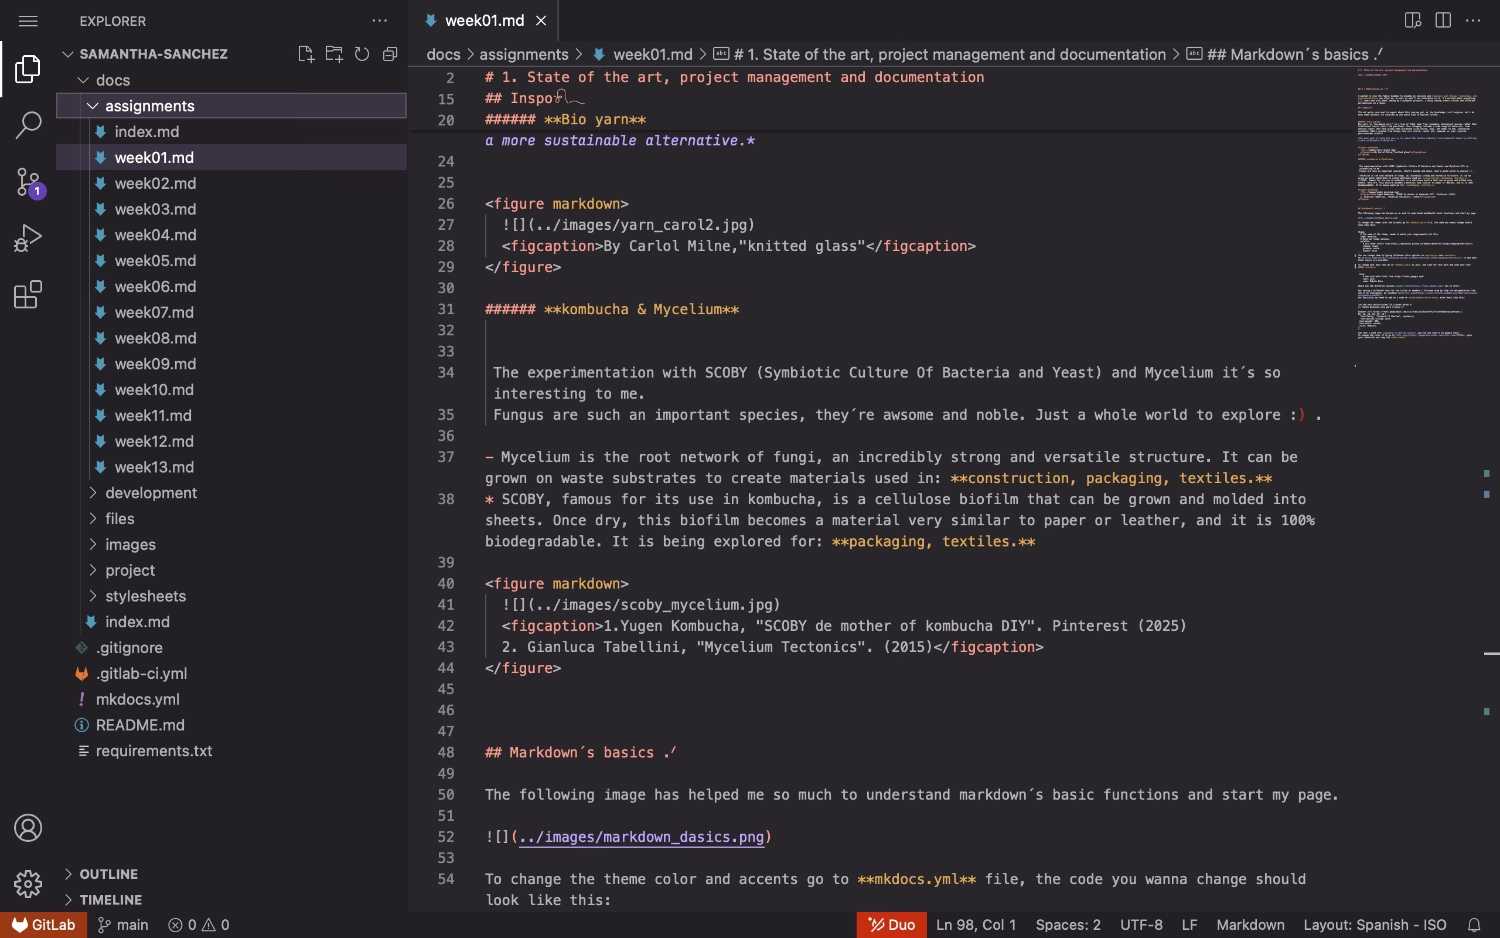Toggle the hamburger application menu
Viewport: 1500px width, 938px height.
coord(28,21)
